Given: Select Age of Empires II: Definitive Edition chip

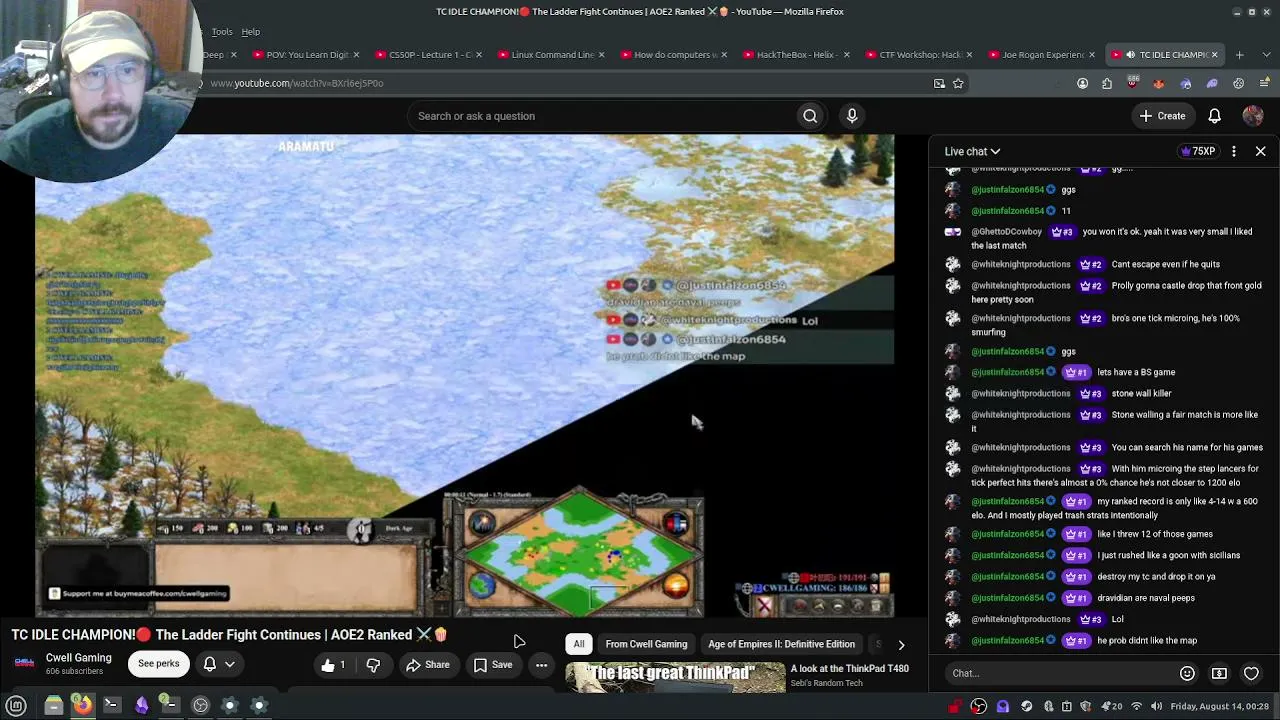Looking at the screenshot, I should click(x=781, y=644).
